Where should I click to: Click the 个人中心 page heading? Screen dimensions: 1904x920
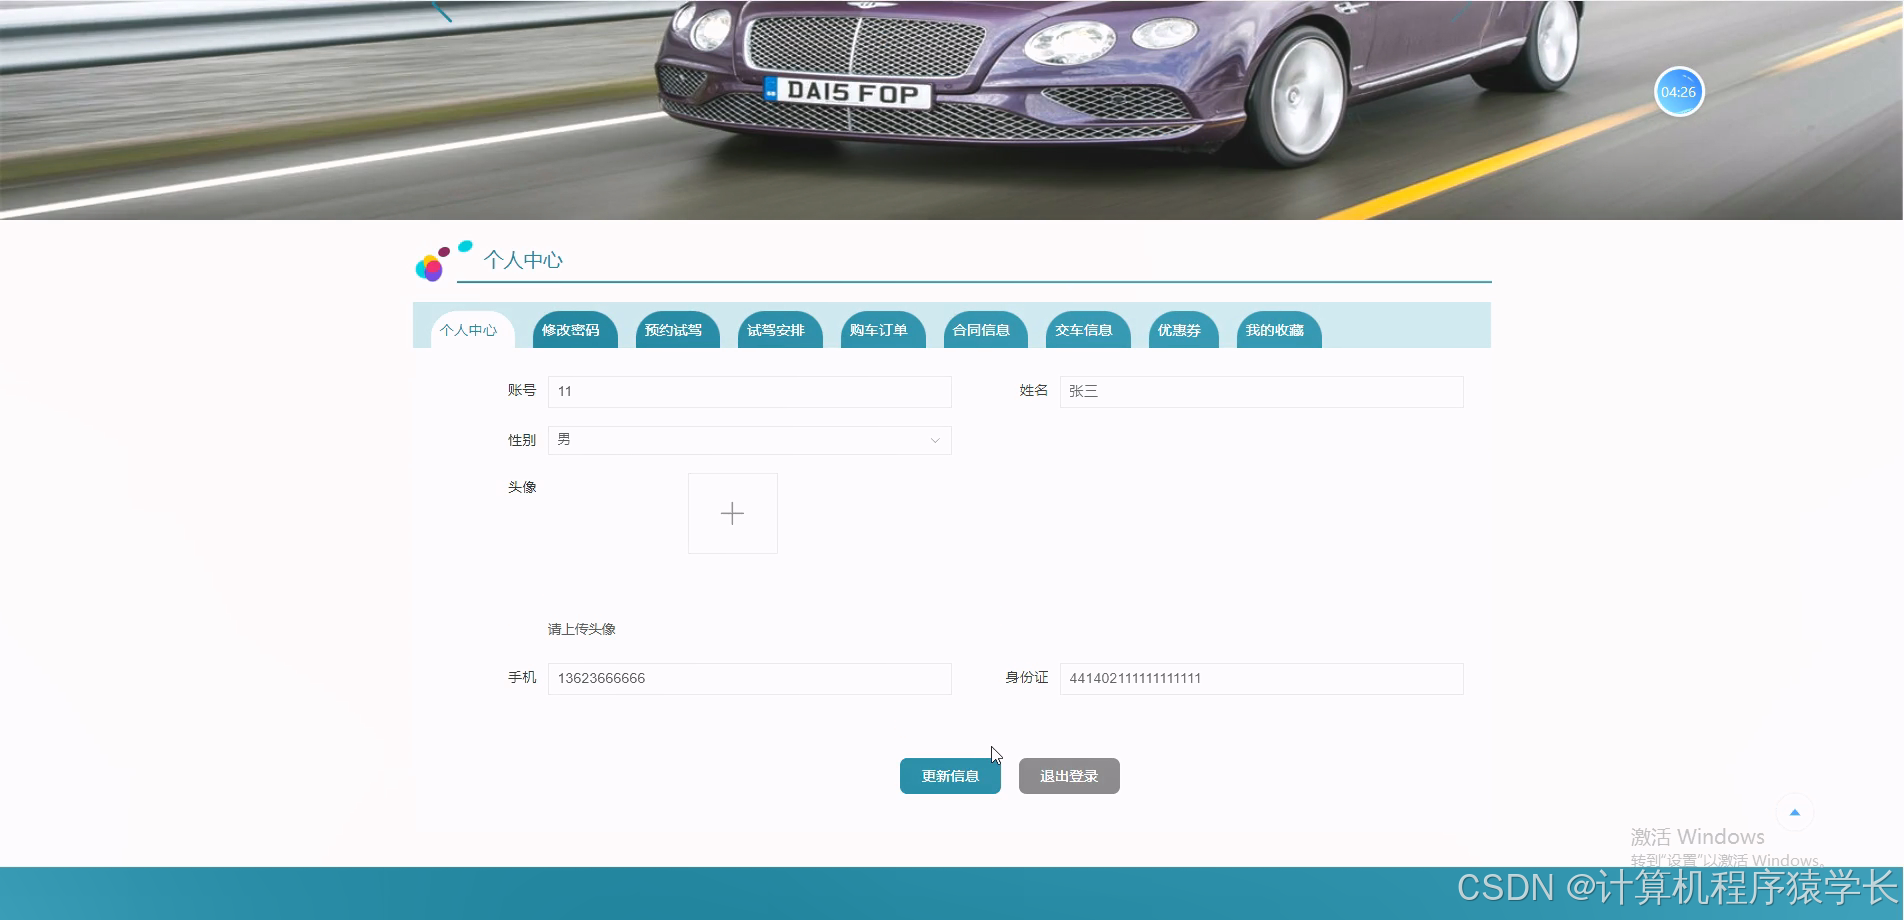pyautogui.click(x=523, y=260)
